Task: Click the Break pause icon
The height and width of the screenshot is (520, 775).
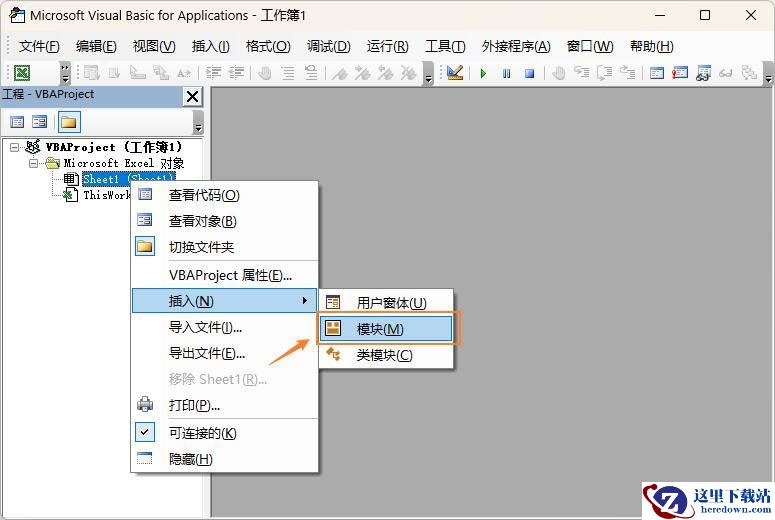Action: [x=507, y=74]
